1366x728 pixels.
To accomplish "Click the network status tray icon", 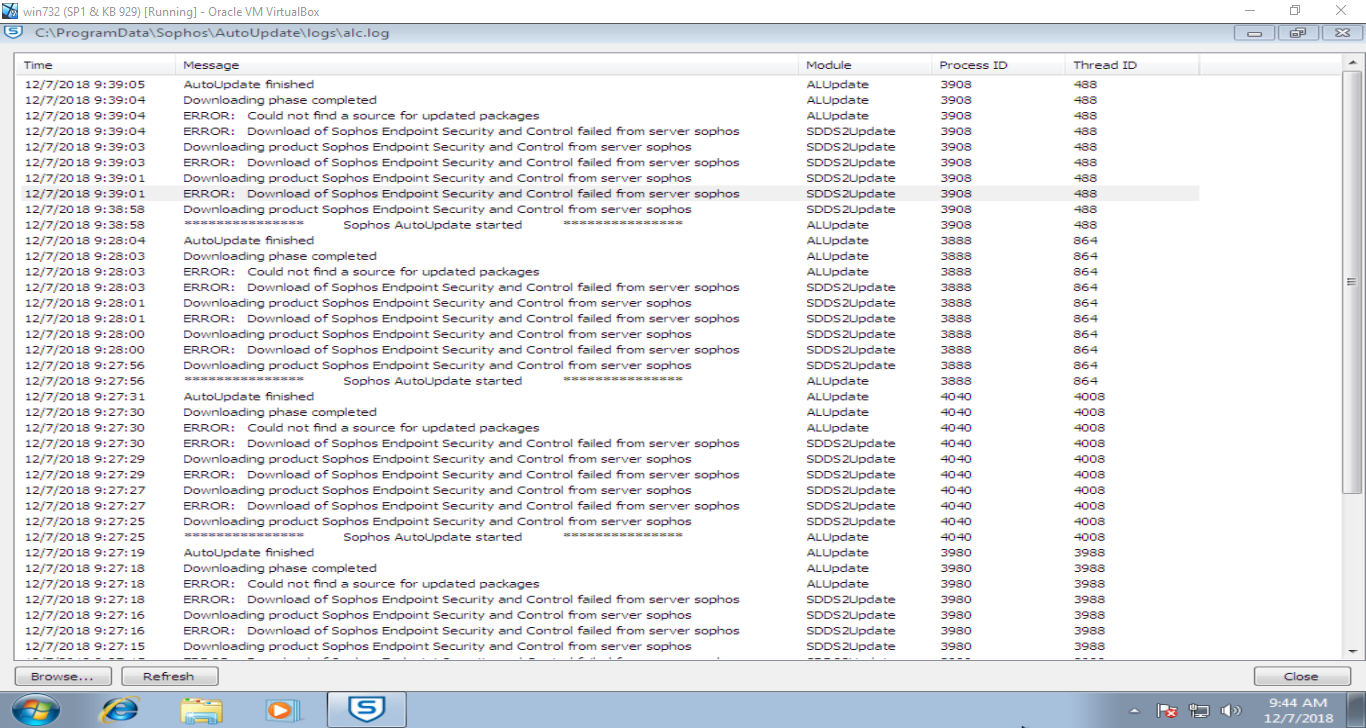I will point(1199,711).
